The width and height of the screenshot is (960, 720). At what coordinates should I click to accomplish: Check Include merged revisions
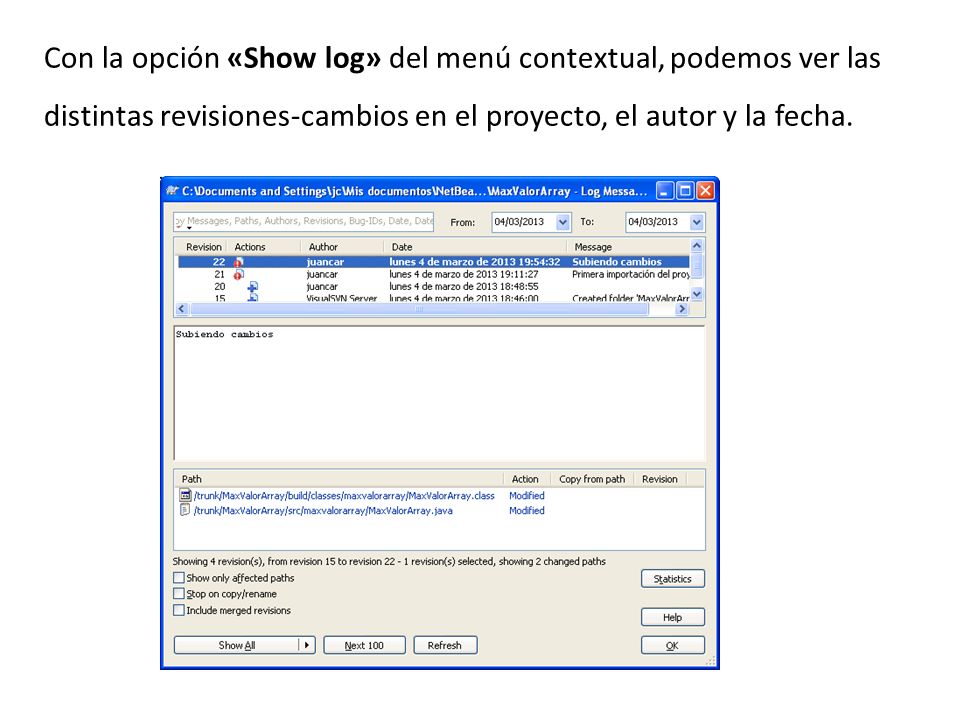tap(179, 610)
